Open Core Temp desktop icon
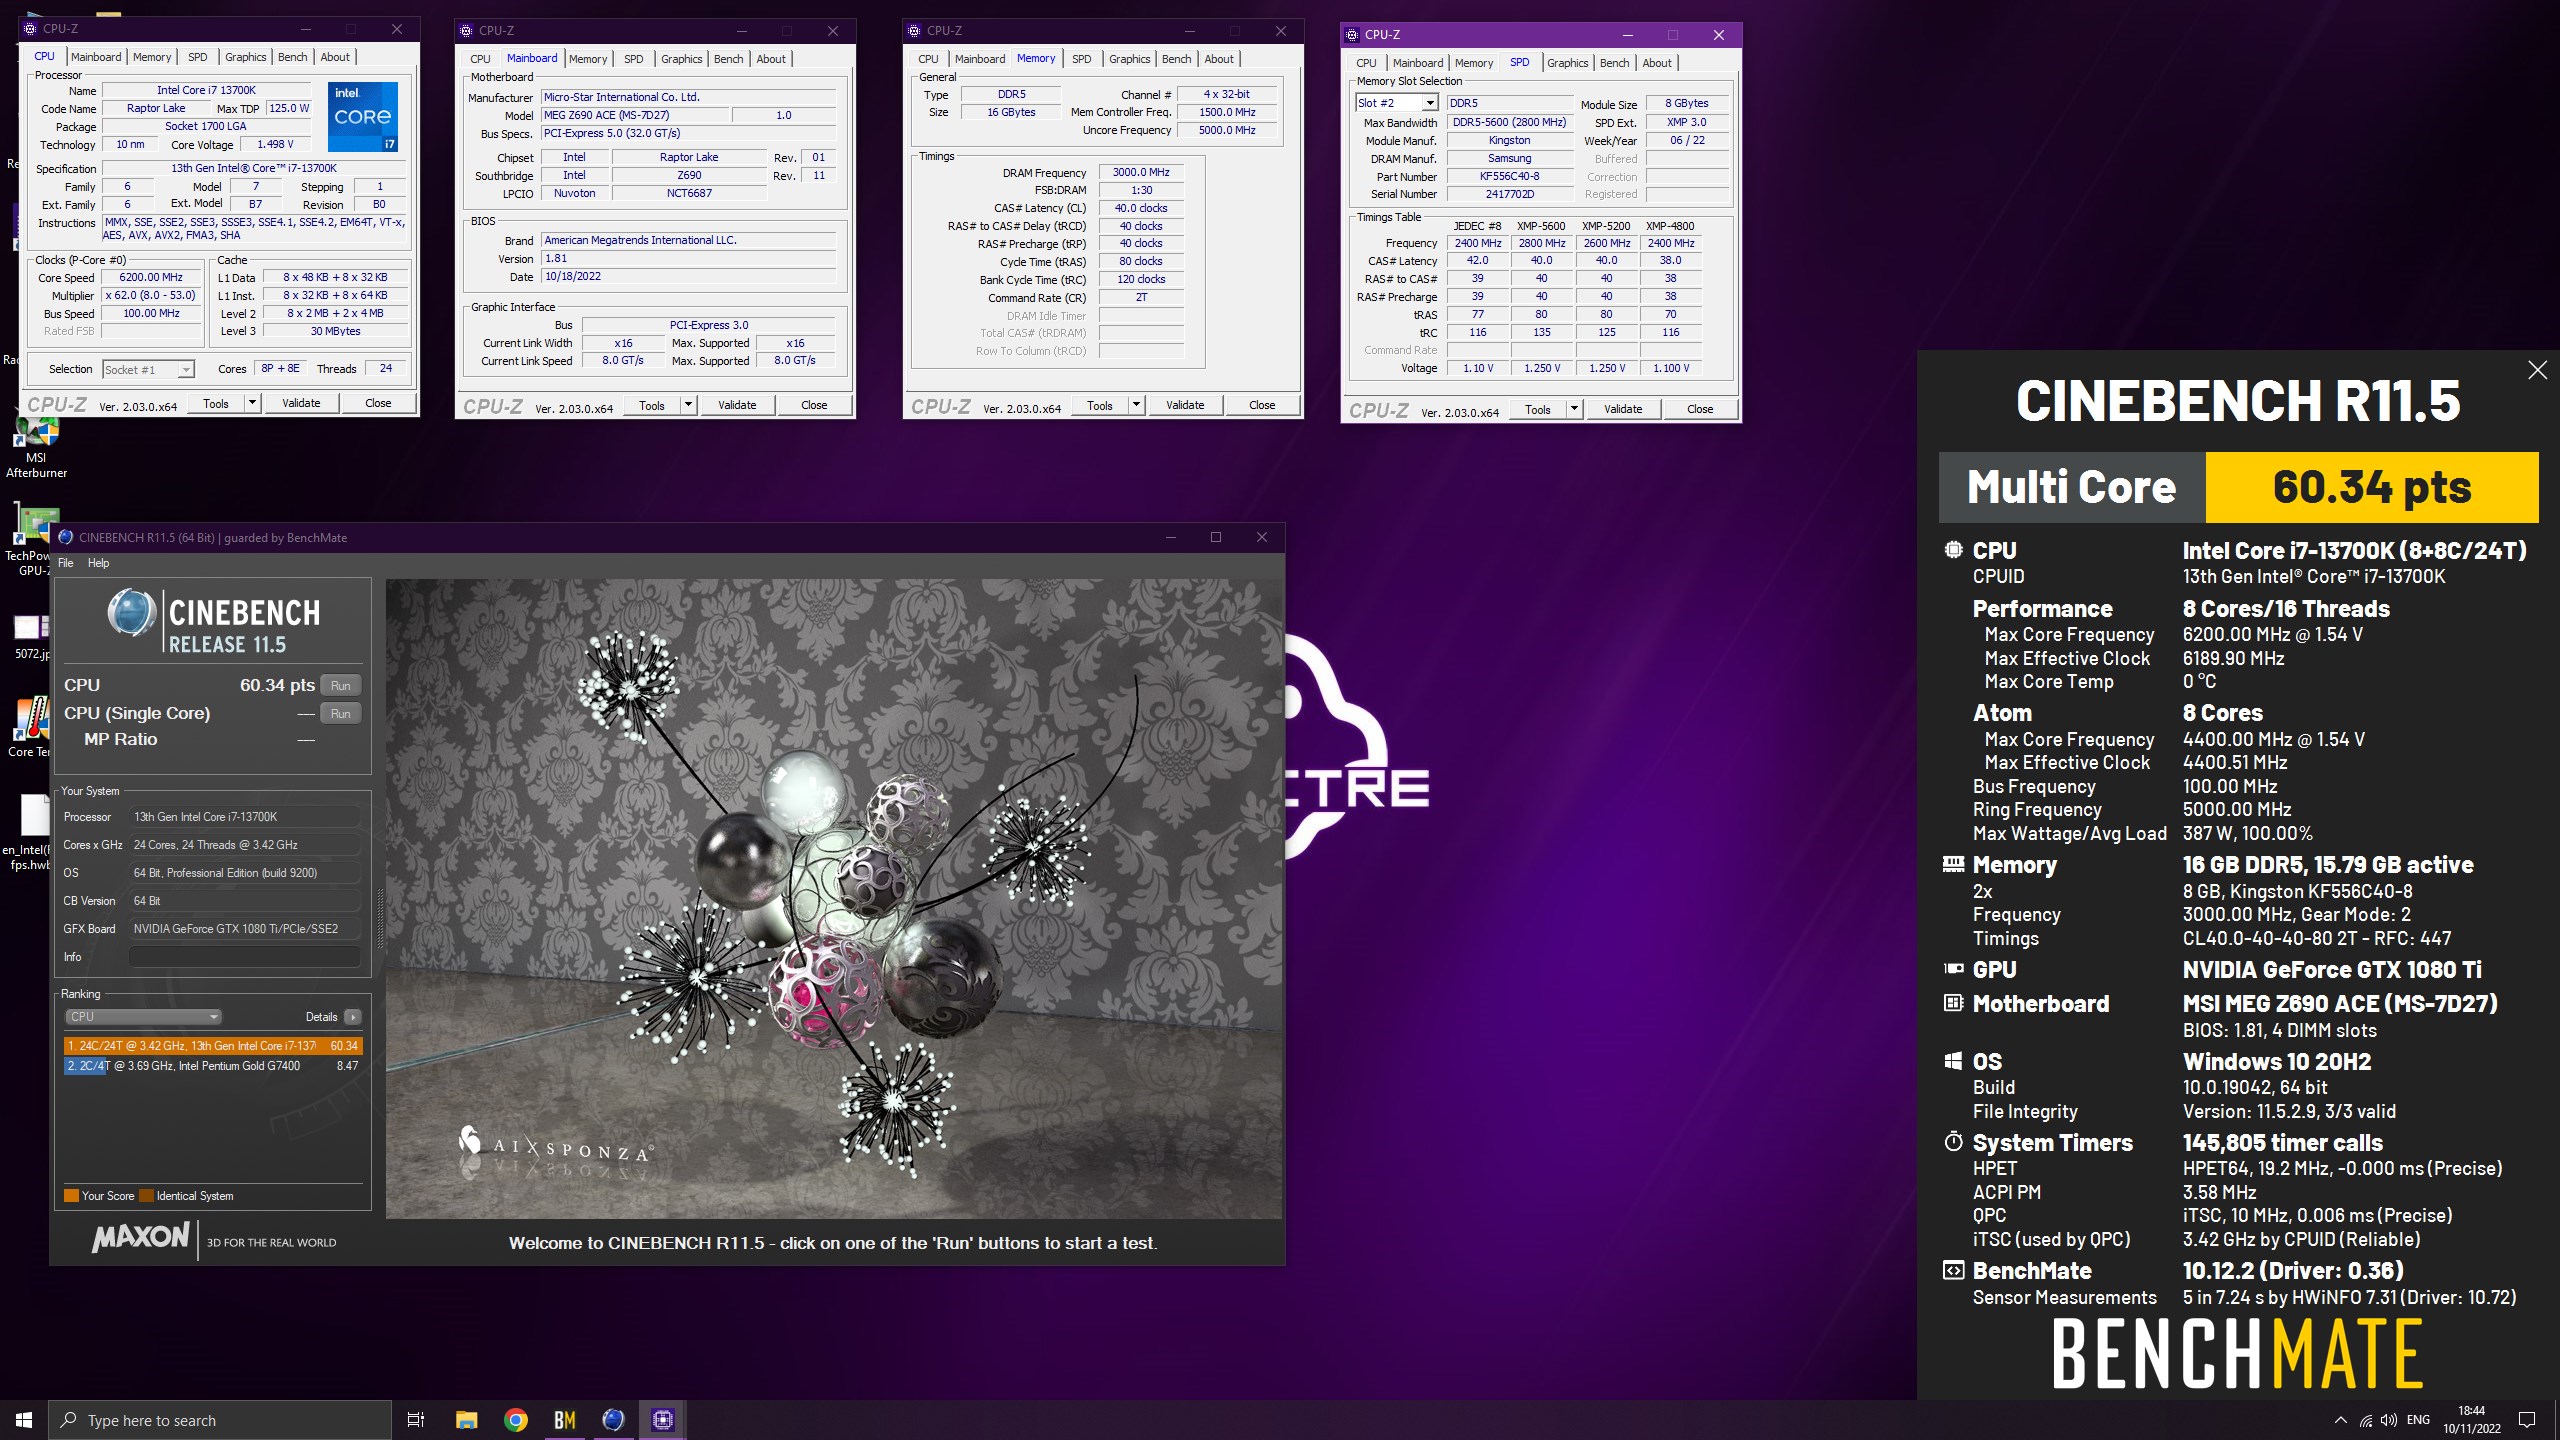Viewport: 2560px width, 1440px height. pyautogui.click(x=30, y=727)
